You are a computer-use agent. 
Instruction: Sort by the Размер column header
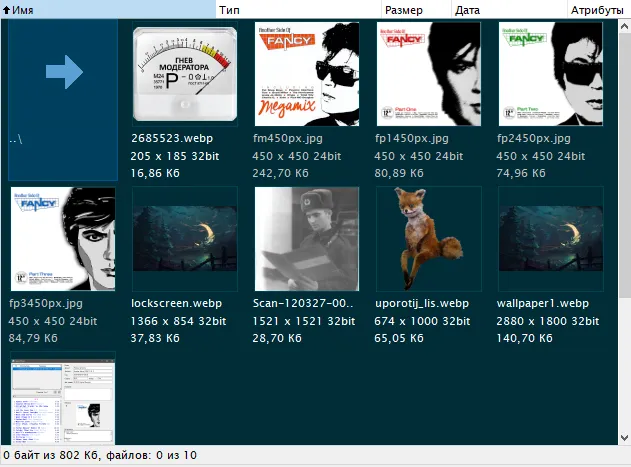[416, 10]
